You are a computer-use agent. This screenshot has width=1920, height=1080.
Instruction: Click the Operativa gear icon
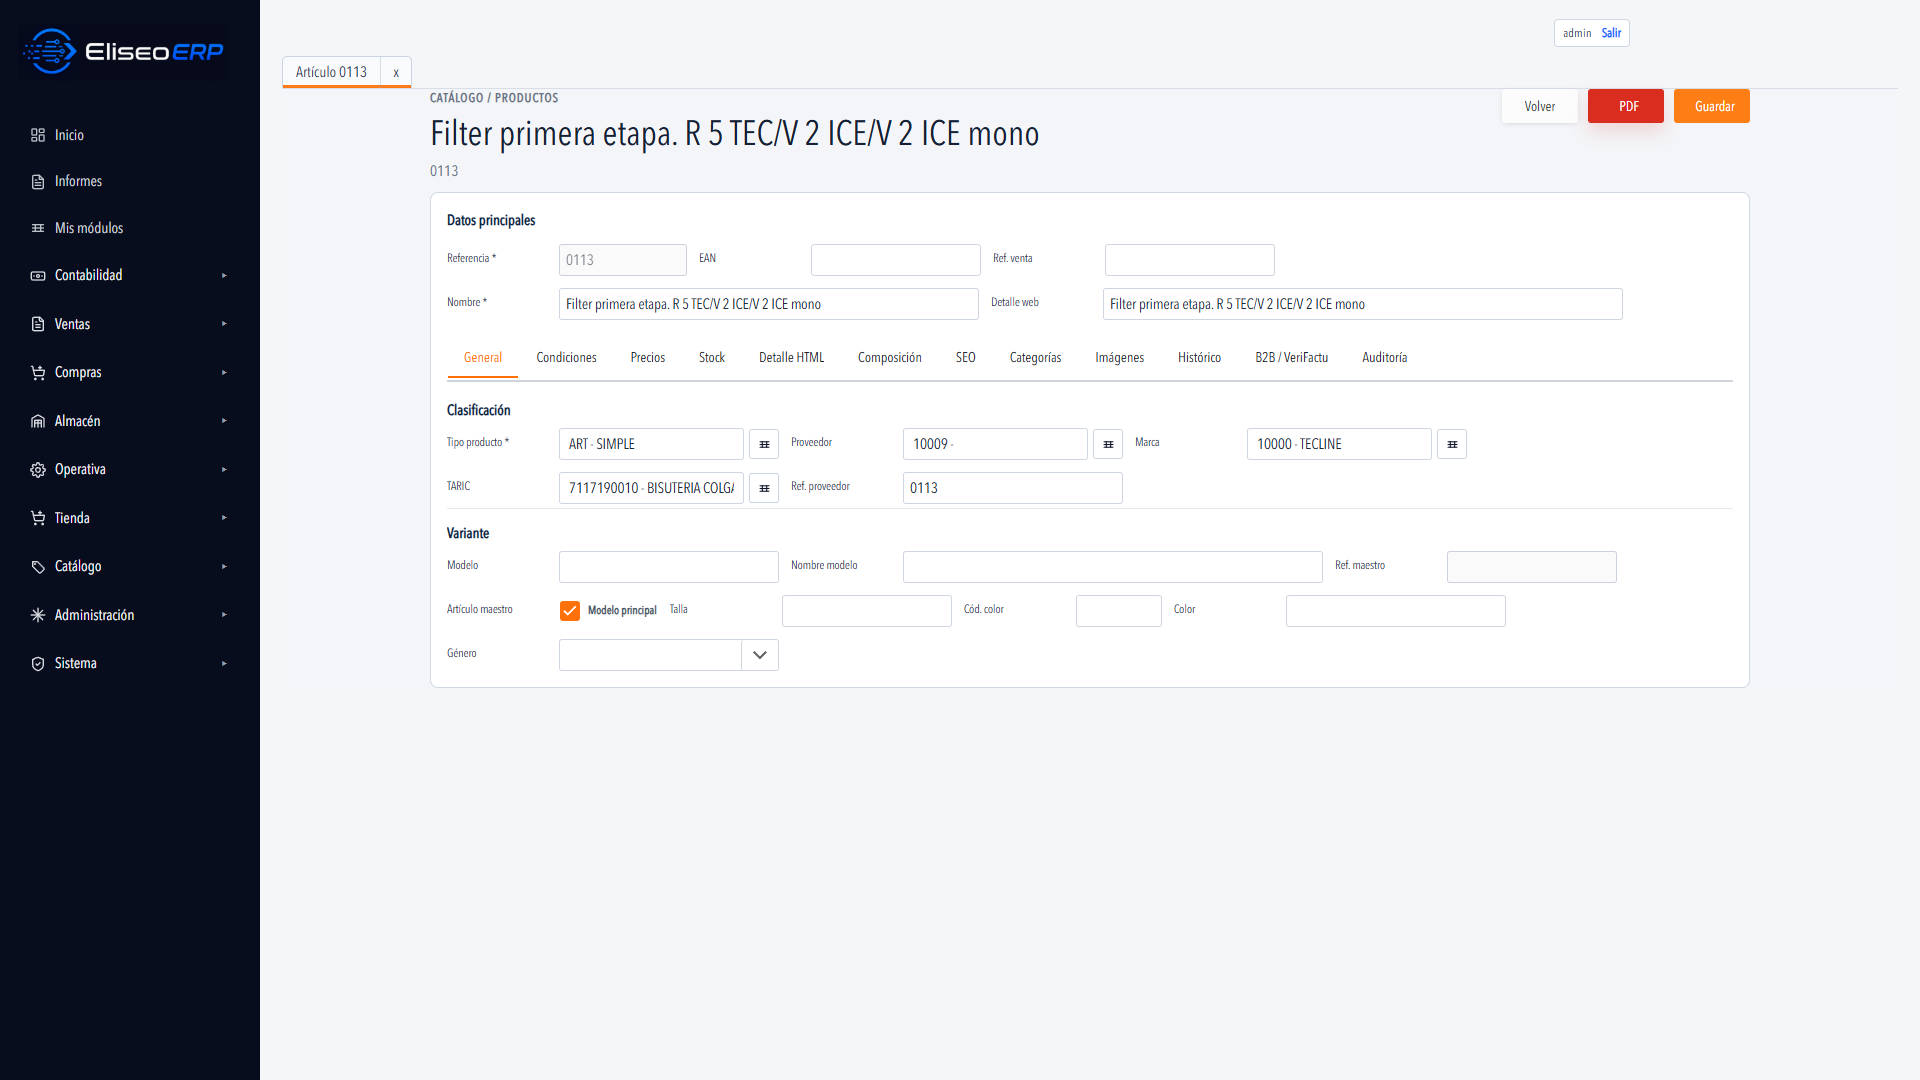[x=38, y=469]
